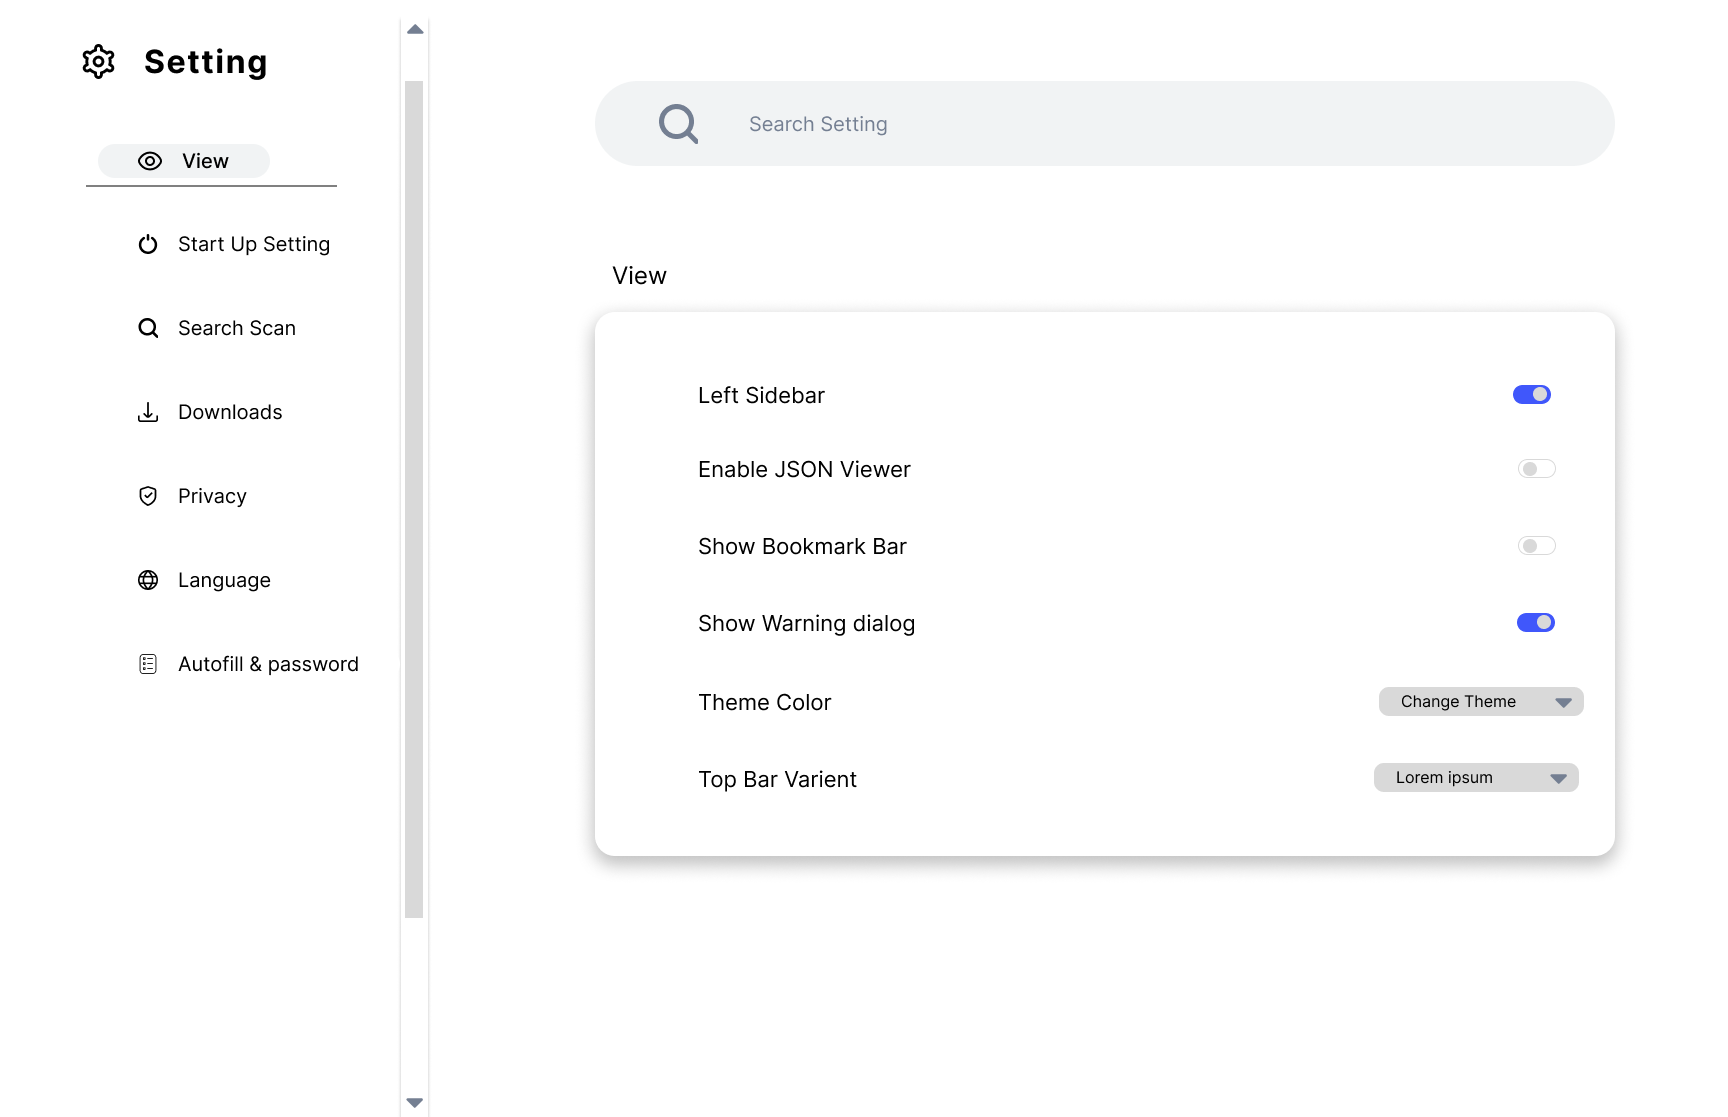This screenshot has height=1117, width=1728.
Task: Click the download arrow icon in the sidebar
Action: (148, 412)
